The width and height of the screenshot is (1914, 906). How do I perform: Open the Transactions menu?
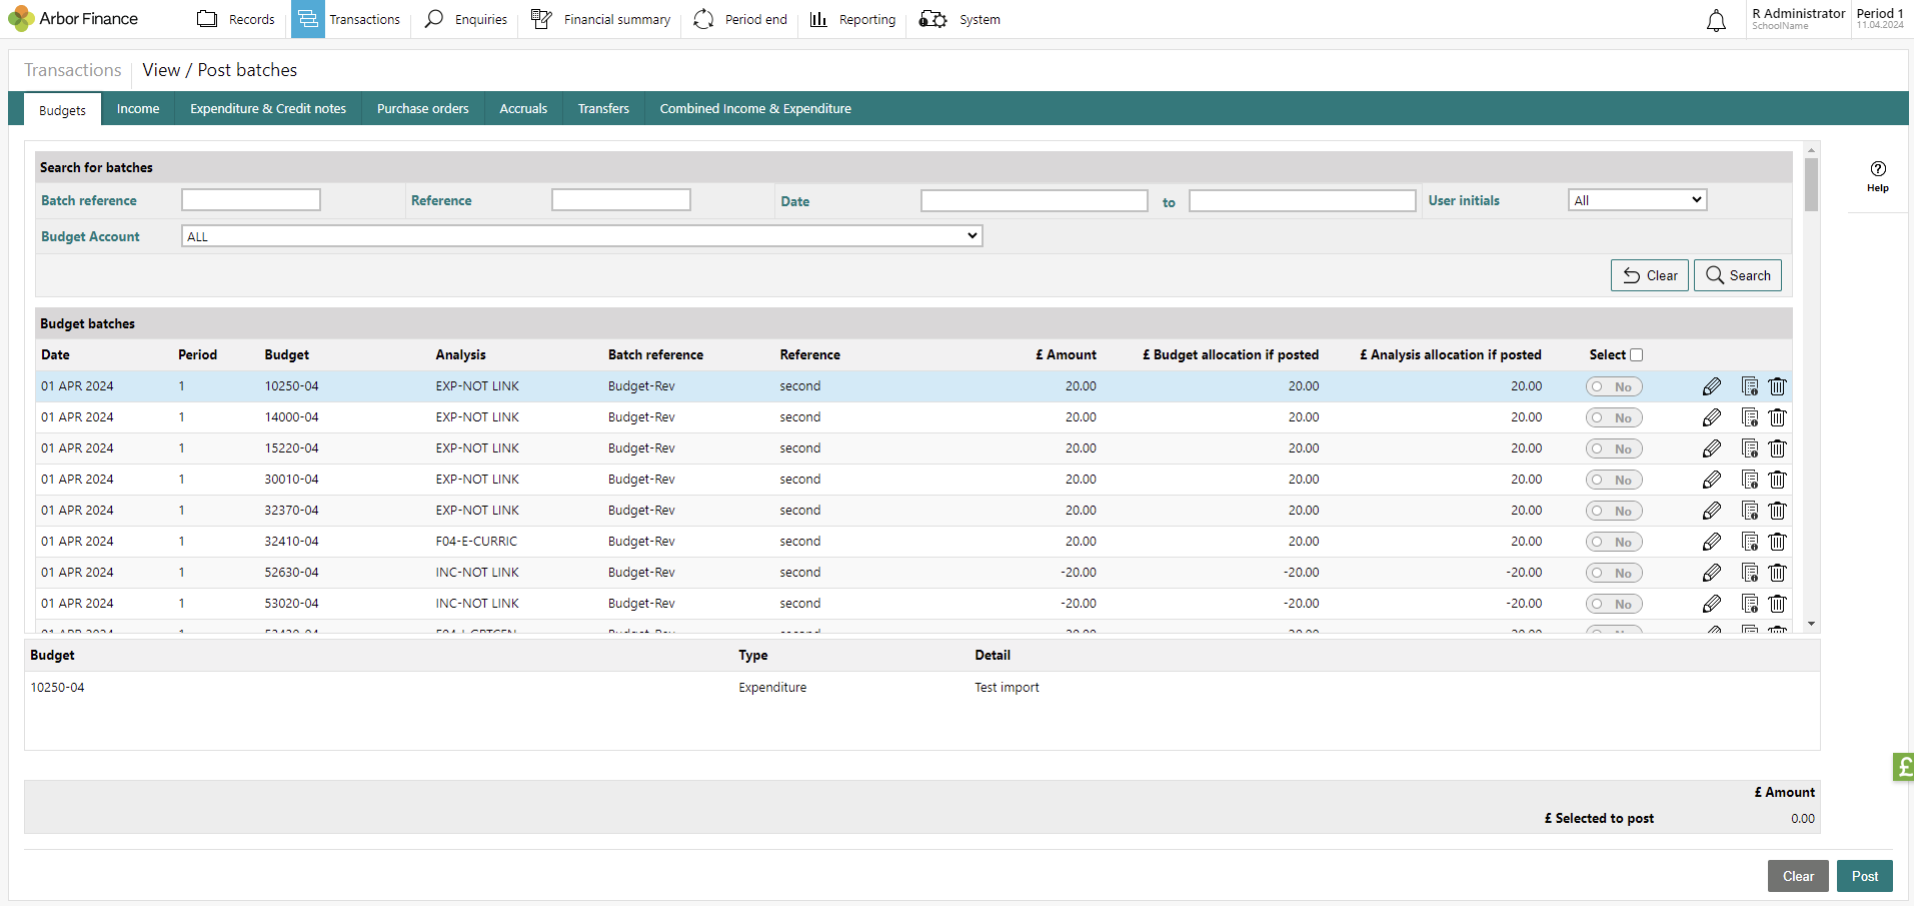tap(349, 19)
